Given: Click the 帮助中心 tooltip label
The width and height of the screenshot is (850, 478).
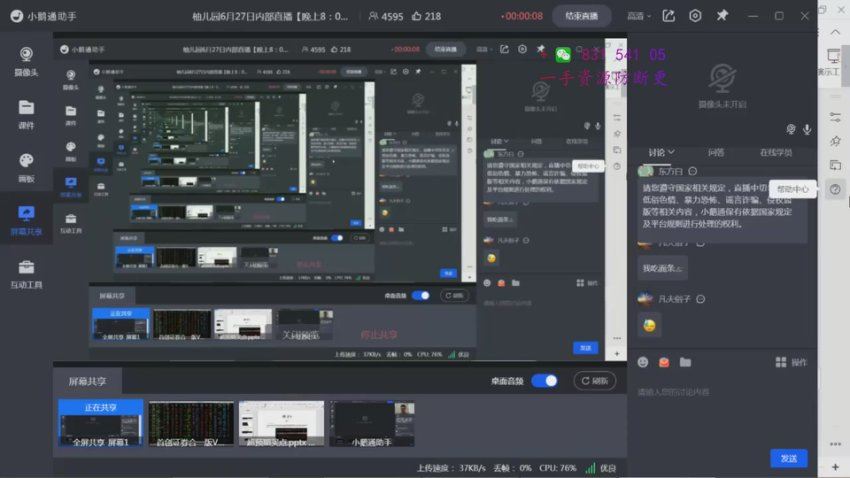Looking at the screenshot, I should click(x=792, y=189).
